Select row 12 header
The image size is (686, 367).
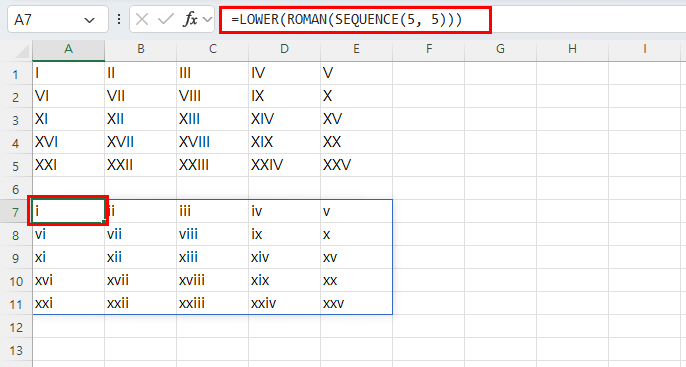[16, 327]
